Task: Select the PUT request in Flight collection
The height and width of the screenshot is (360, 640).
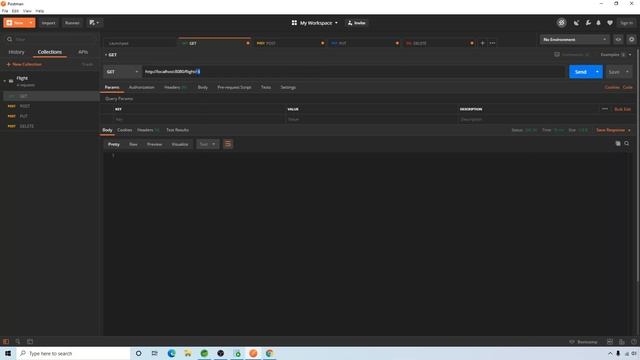Action: point(50,116)
